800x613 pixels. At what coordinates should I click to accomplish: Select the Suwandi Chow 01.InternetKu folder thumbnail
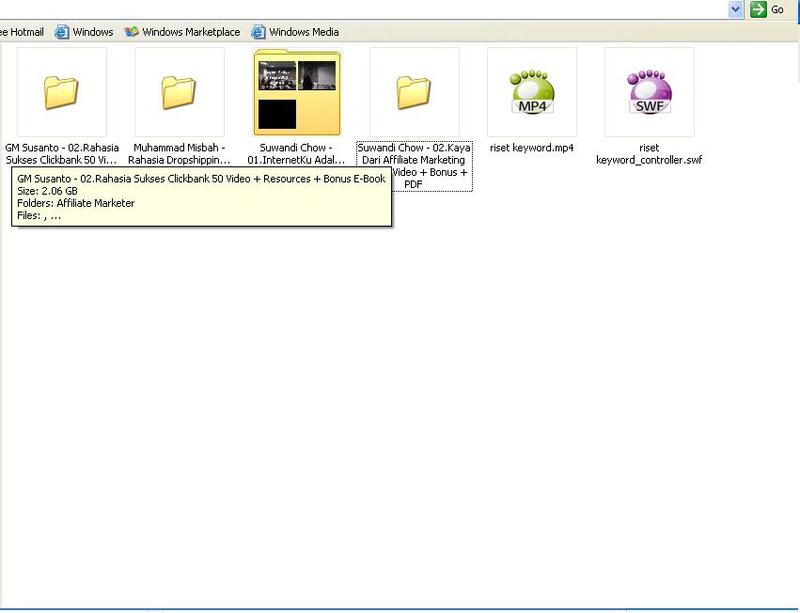[297, 92]
